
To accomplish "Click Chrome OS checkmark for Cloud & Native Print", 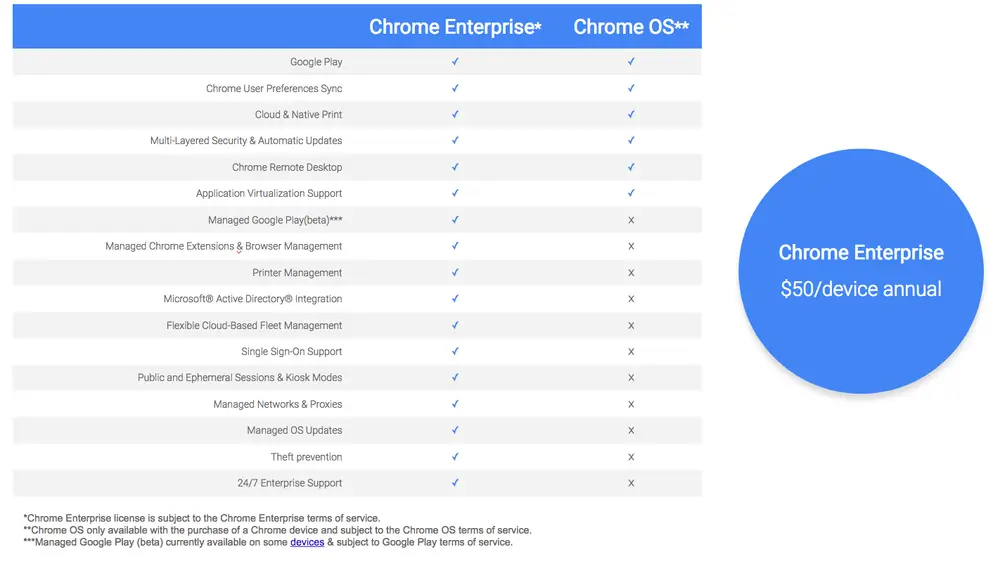I will click(631, 114).
